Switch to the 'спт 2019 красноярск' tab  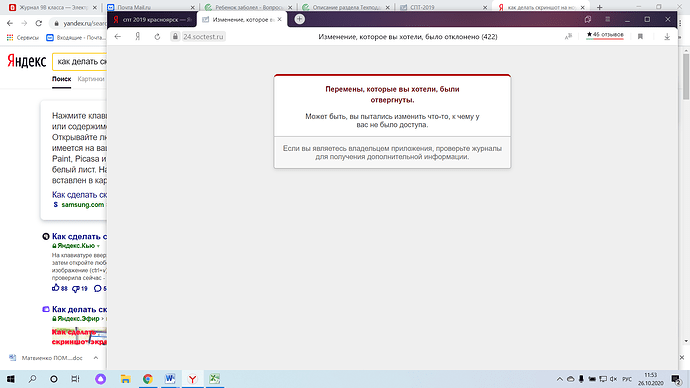(x=152, y=19)
